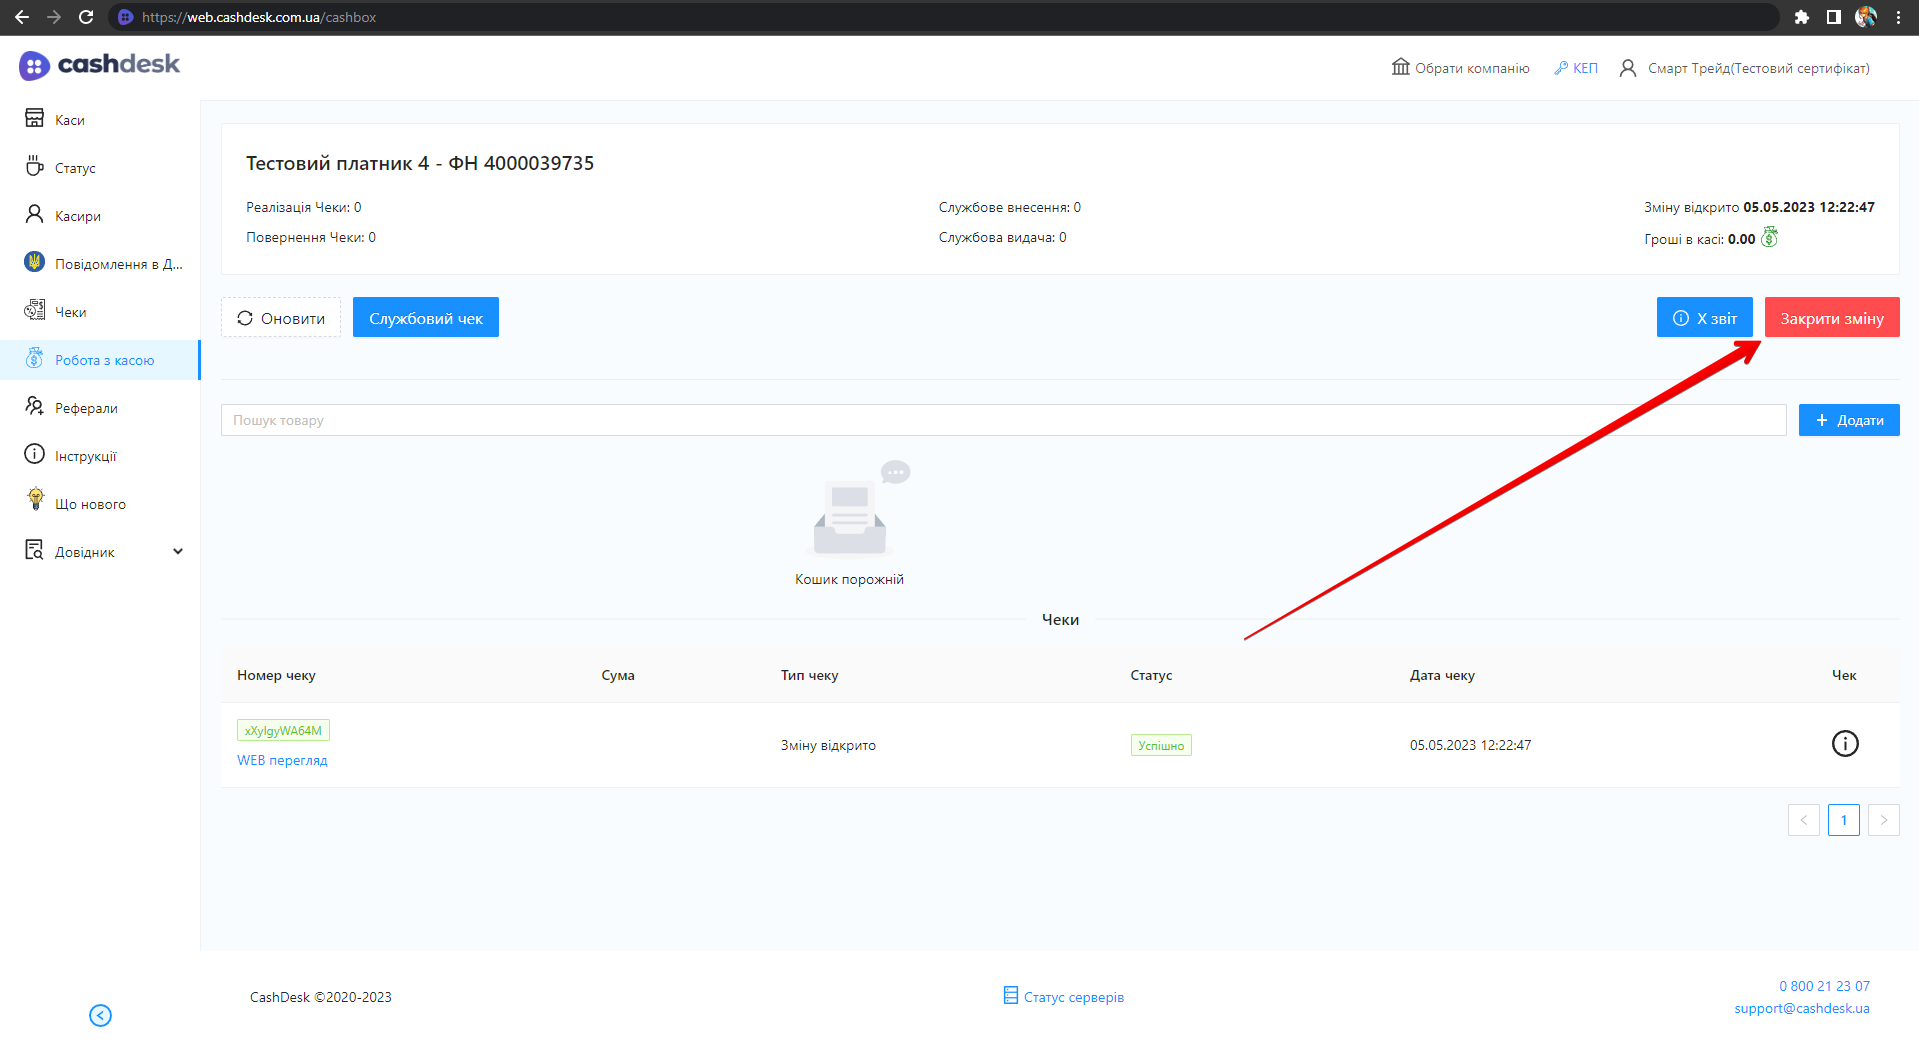The width and height of the screenshot is (1919, 1040).
Task: Click the cashdesk logo
Action: tap(99, 65)
